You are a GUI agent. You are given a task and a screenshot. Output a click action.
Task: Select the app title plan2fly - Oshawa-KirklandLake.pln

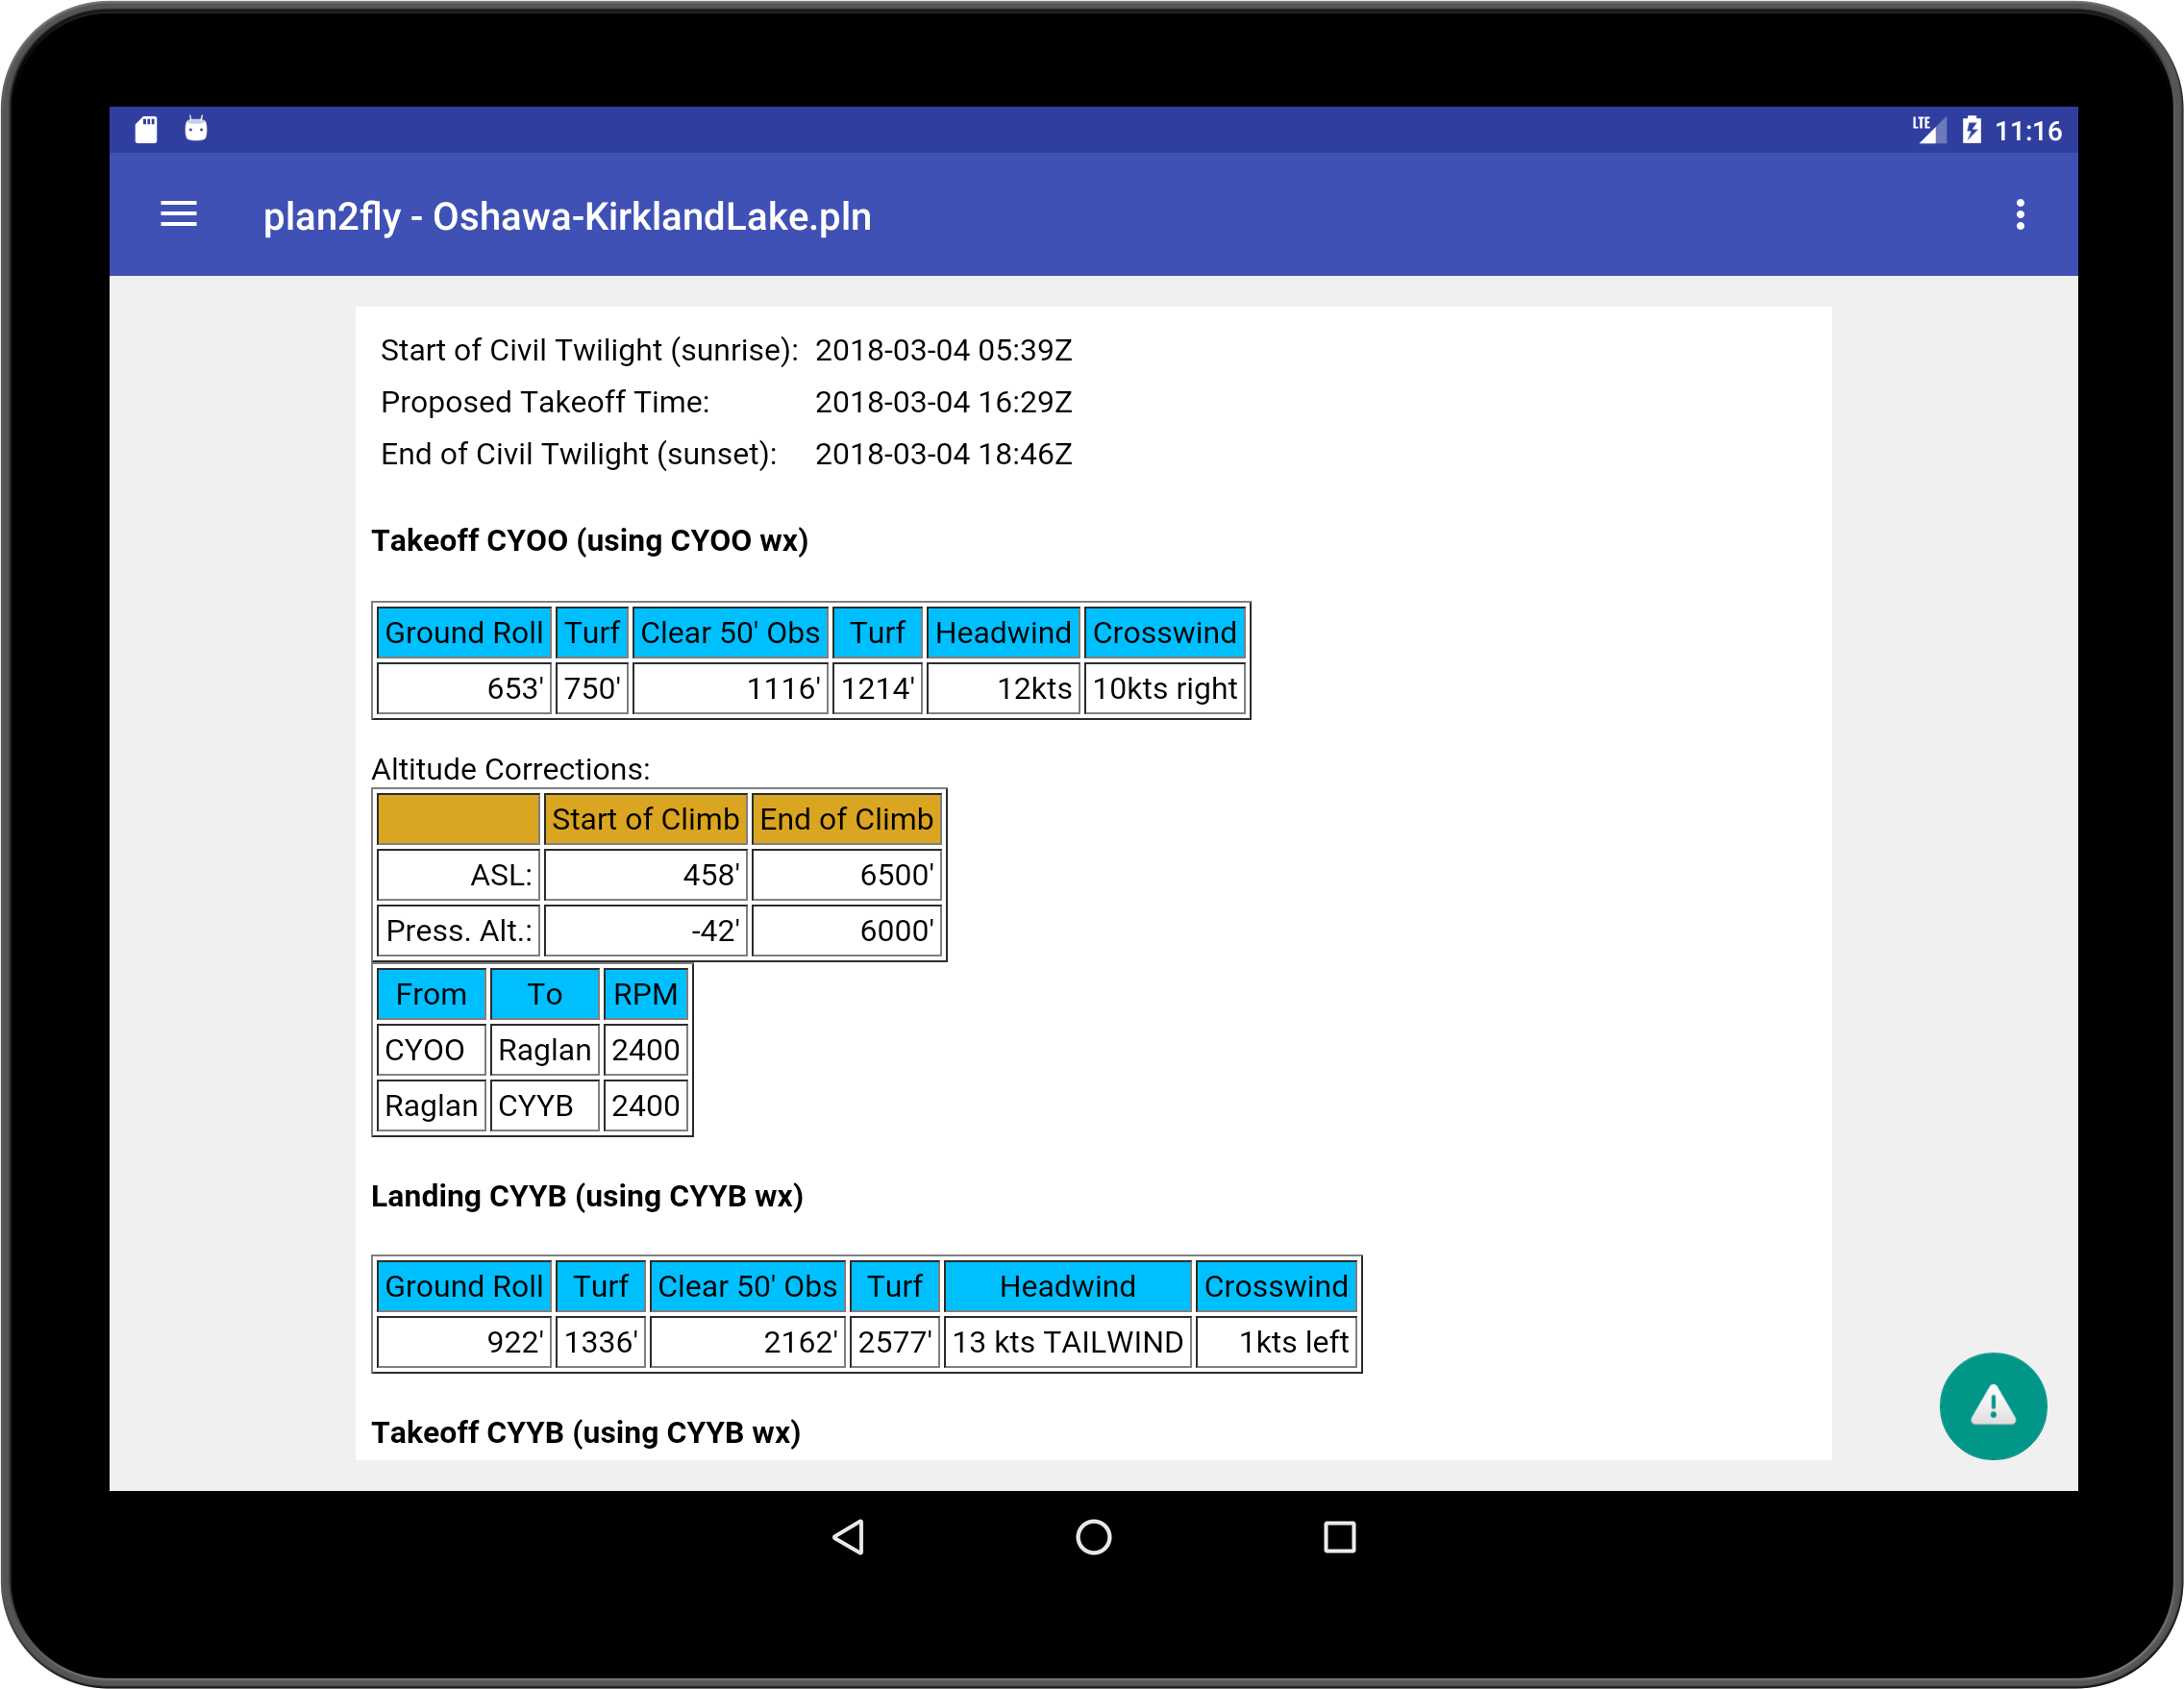[x=568, y=215]
